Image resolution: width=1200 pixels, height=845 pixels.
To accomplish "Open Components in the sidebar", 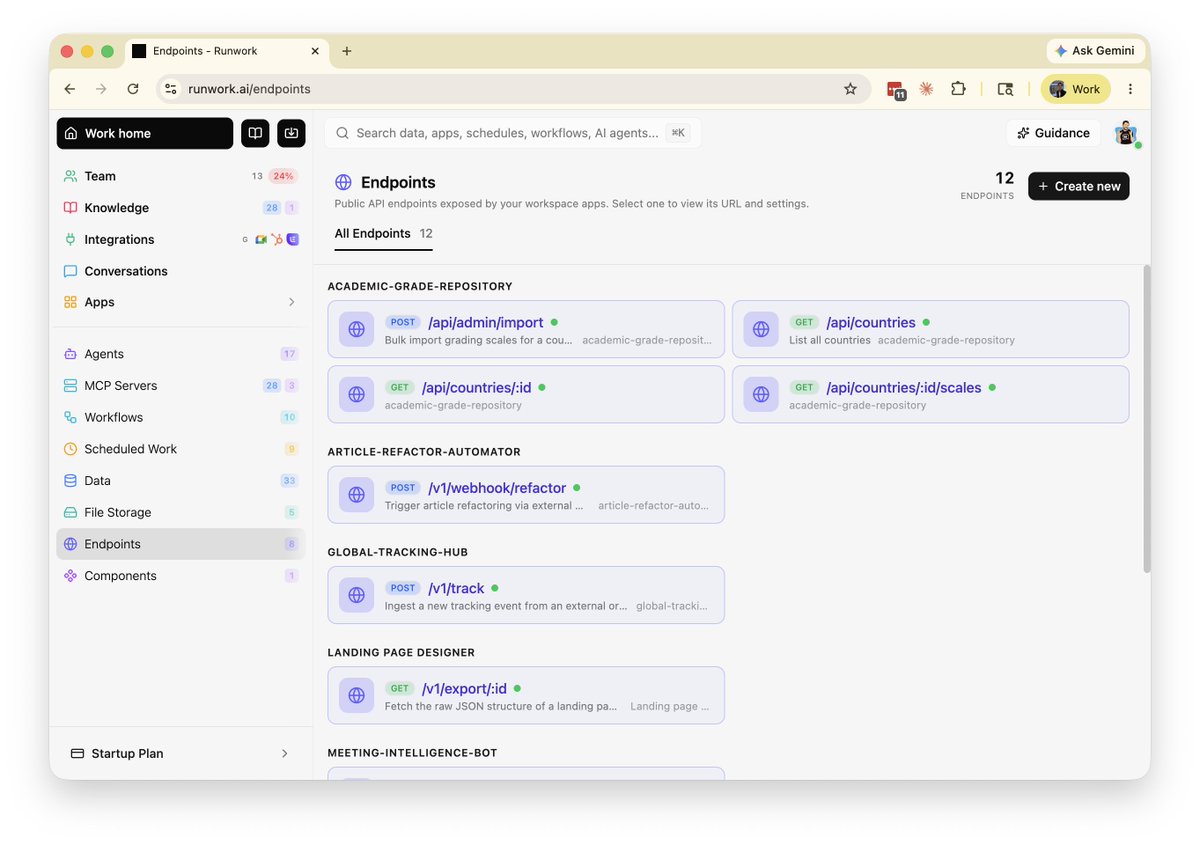I will tap(181, 576).
